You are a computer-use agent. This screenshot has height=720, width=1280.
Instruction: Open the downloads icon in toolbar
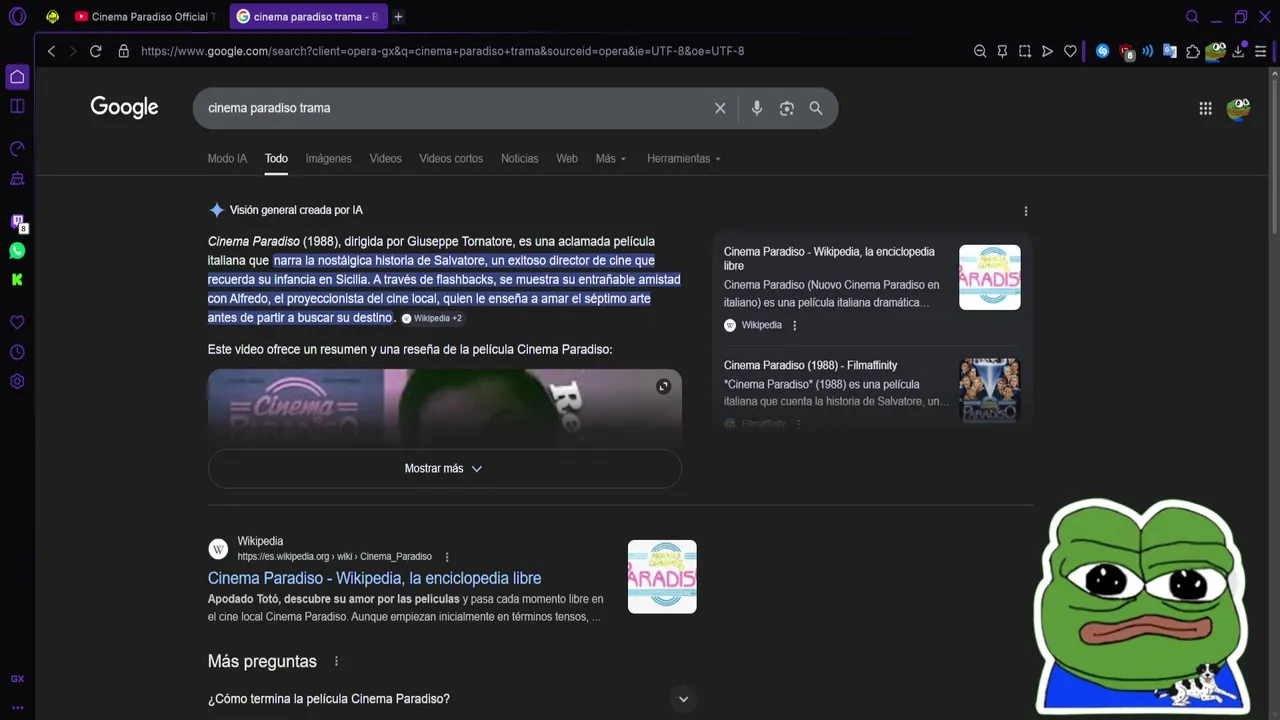[x=1238, y=51]
